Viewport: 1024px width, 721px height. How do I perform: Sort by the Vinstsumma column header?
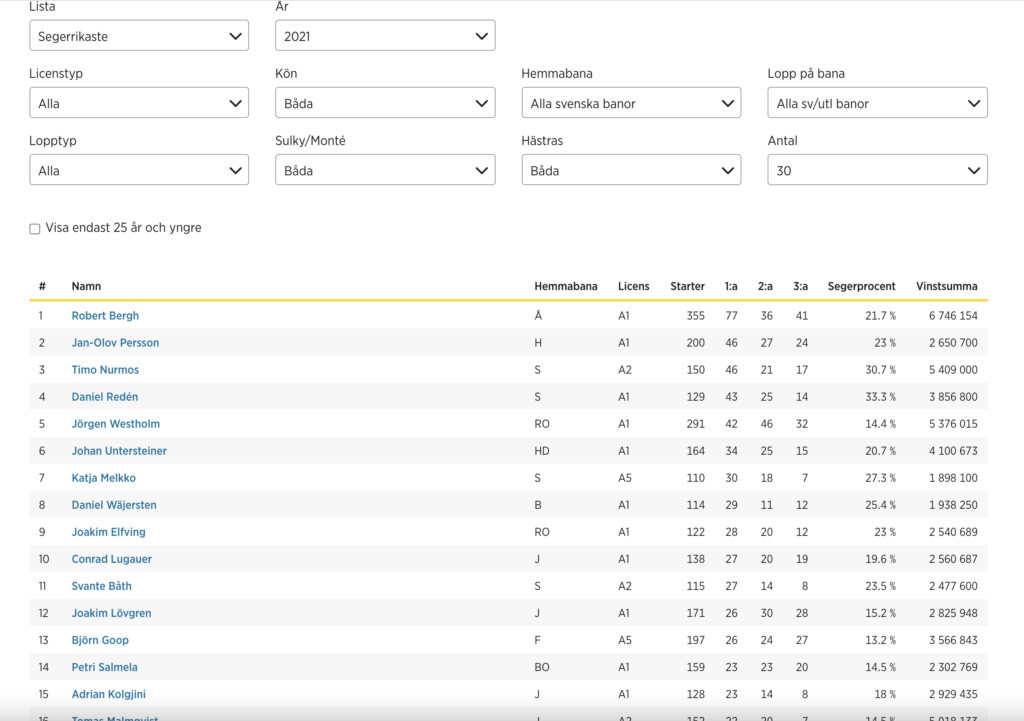coord(946,286)
